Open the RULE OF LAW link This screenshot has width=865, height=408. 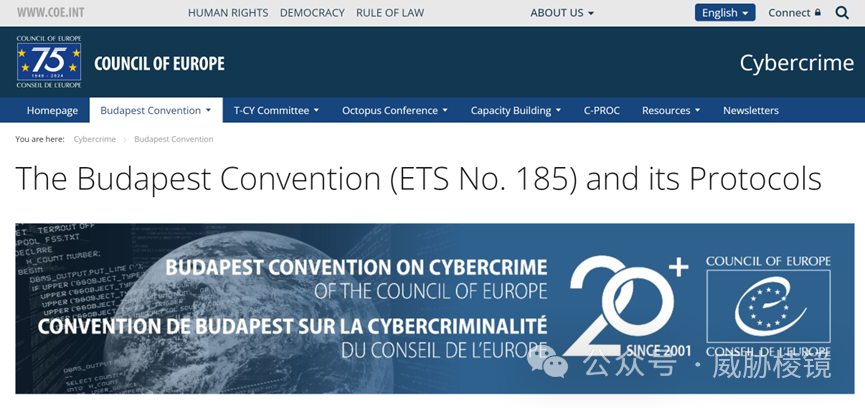(390, 13)
